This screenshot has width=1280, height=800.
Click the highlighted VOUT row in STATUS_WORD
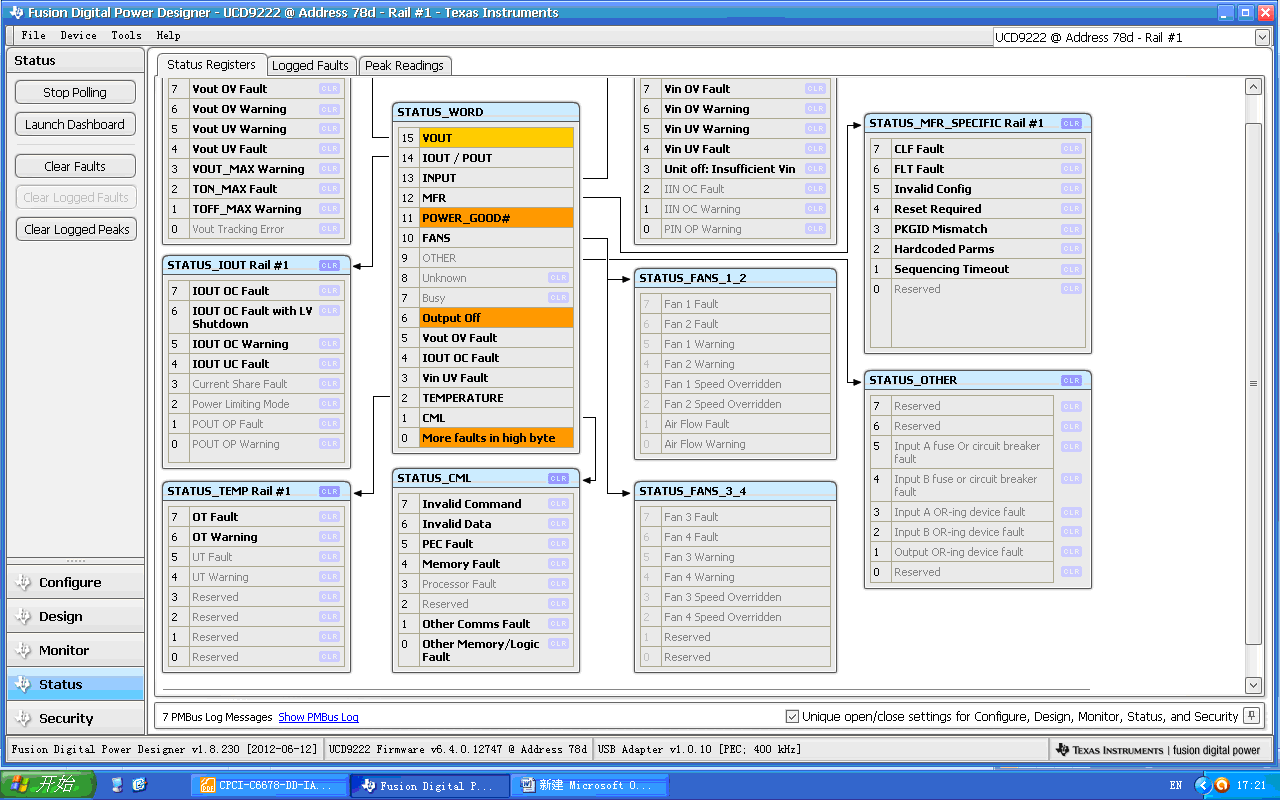[x=486, y=138]
